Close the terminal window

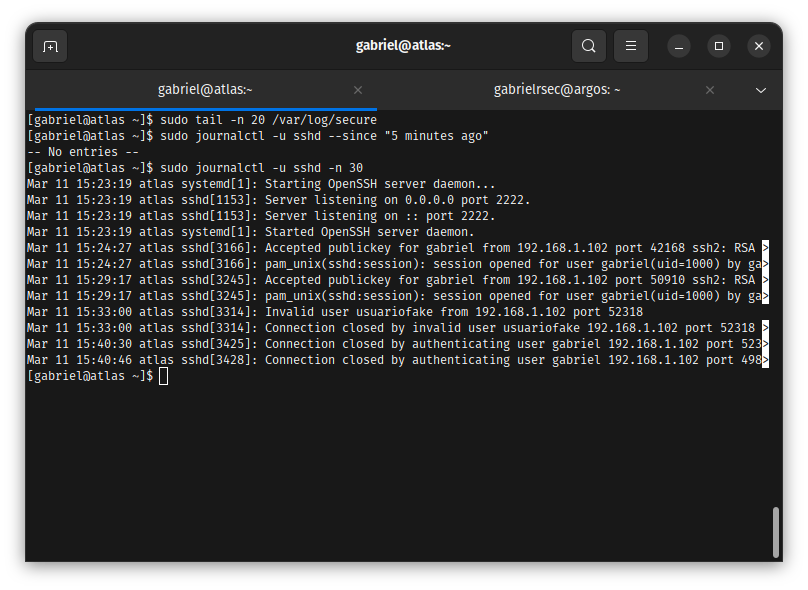(759, 46)
